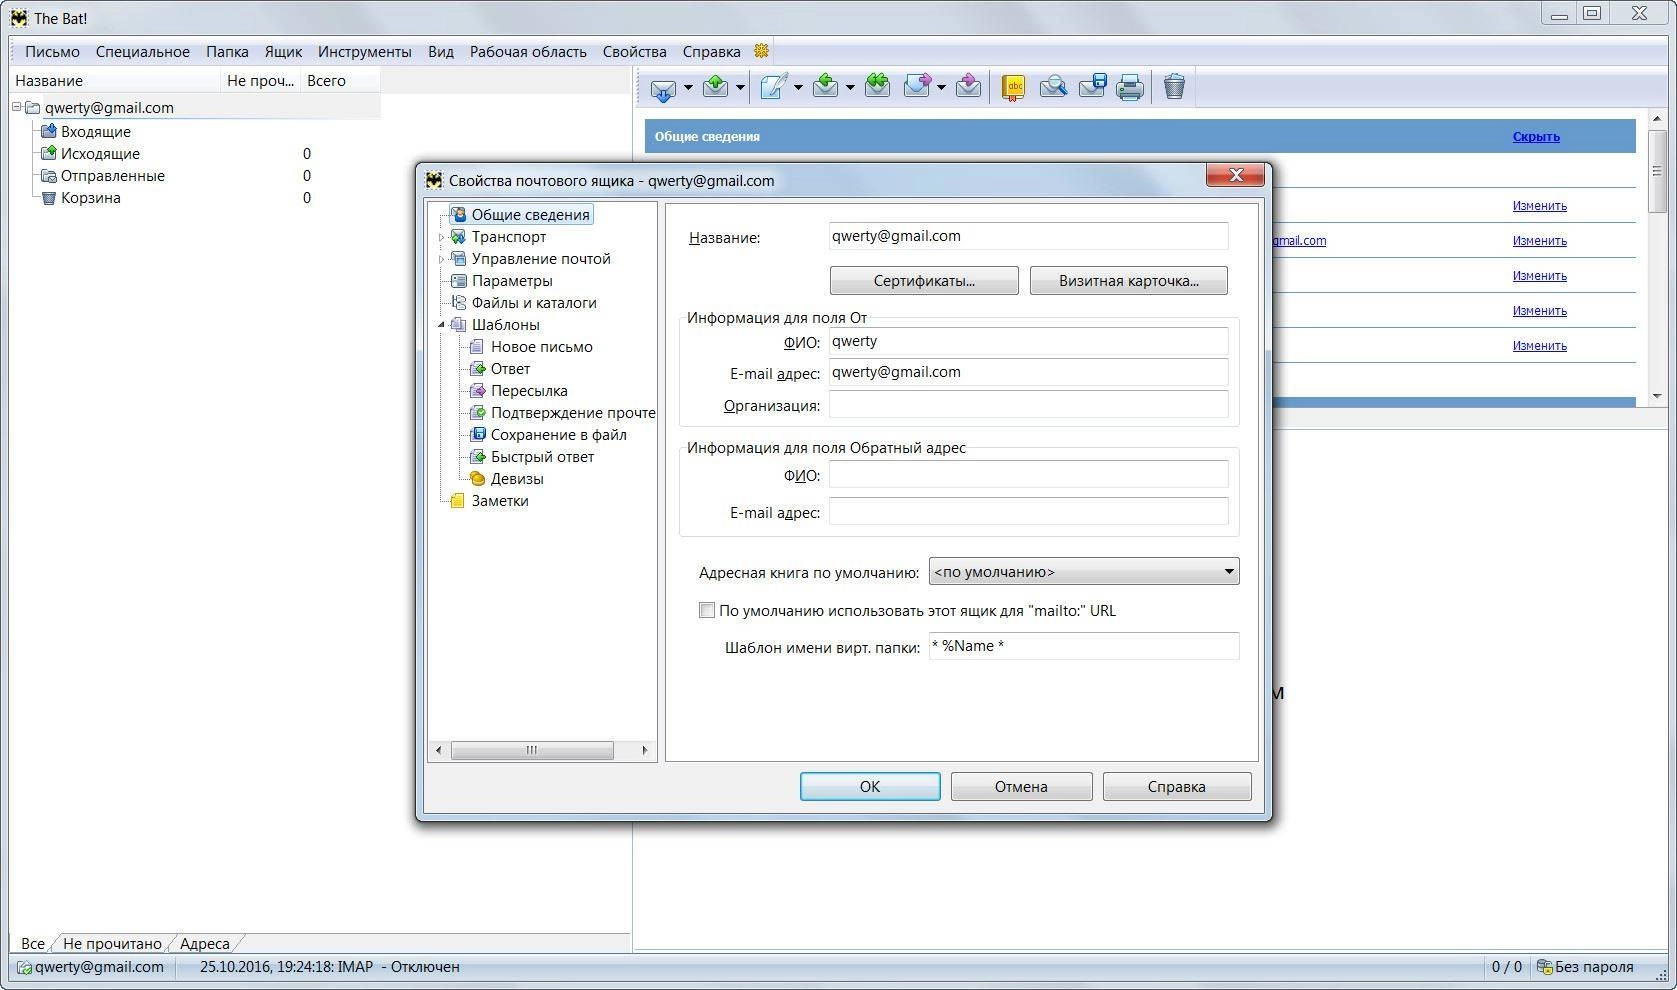This screenshot has height=990, width=1677.
Task: Select Быстрый ответ template item
Action: [542, 457]
